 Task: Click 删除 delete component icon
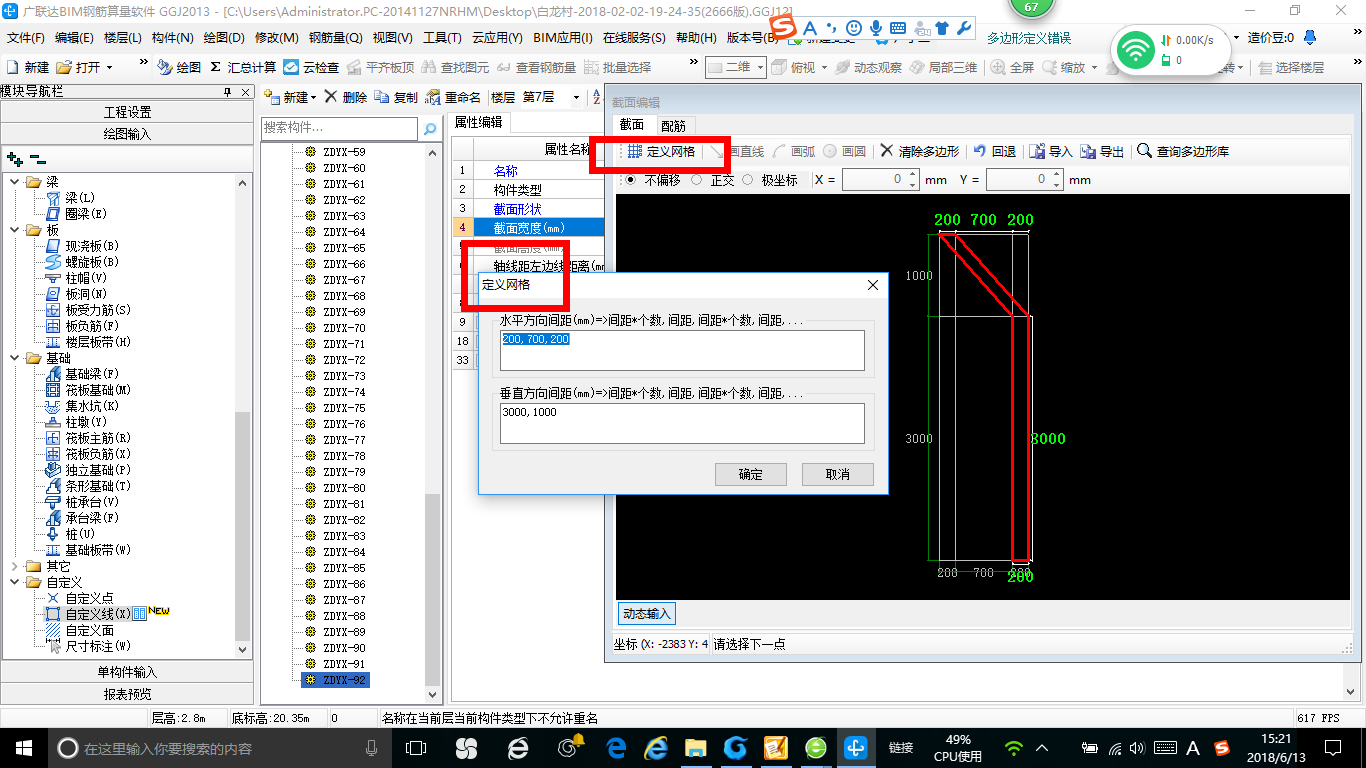coord(346,97)
